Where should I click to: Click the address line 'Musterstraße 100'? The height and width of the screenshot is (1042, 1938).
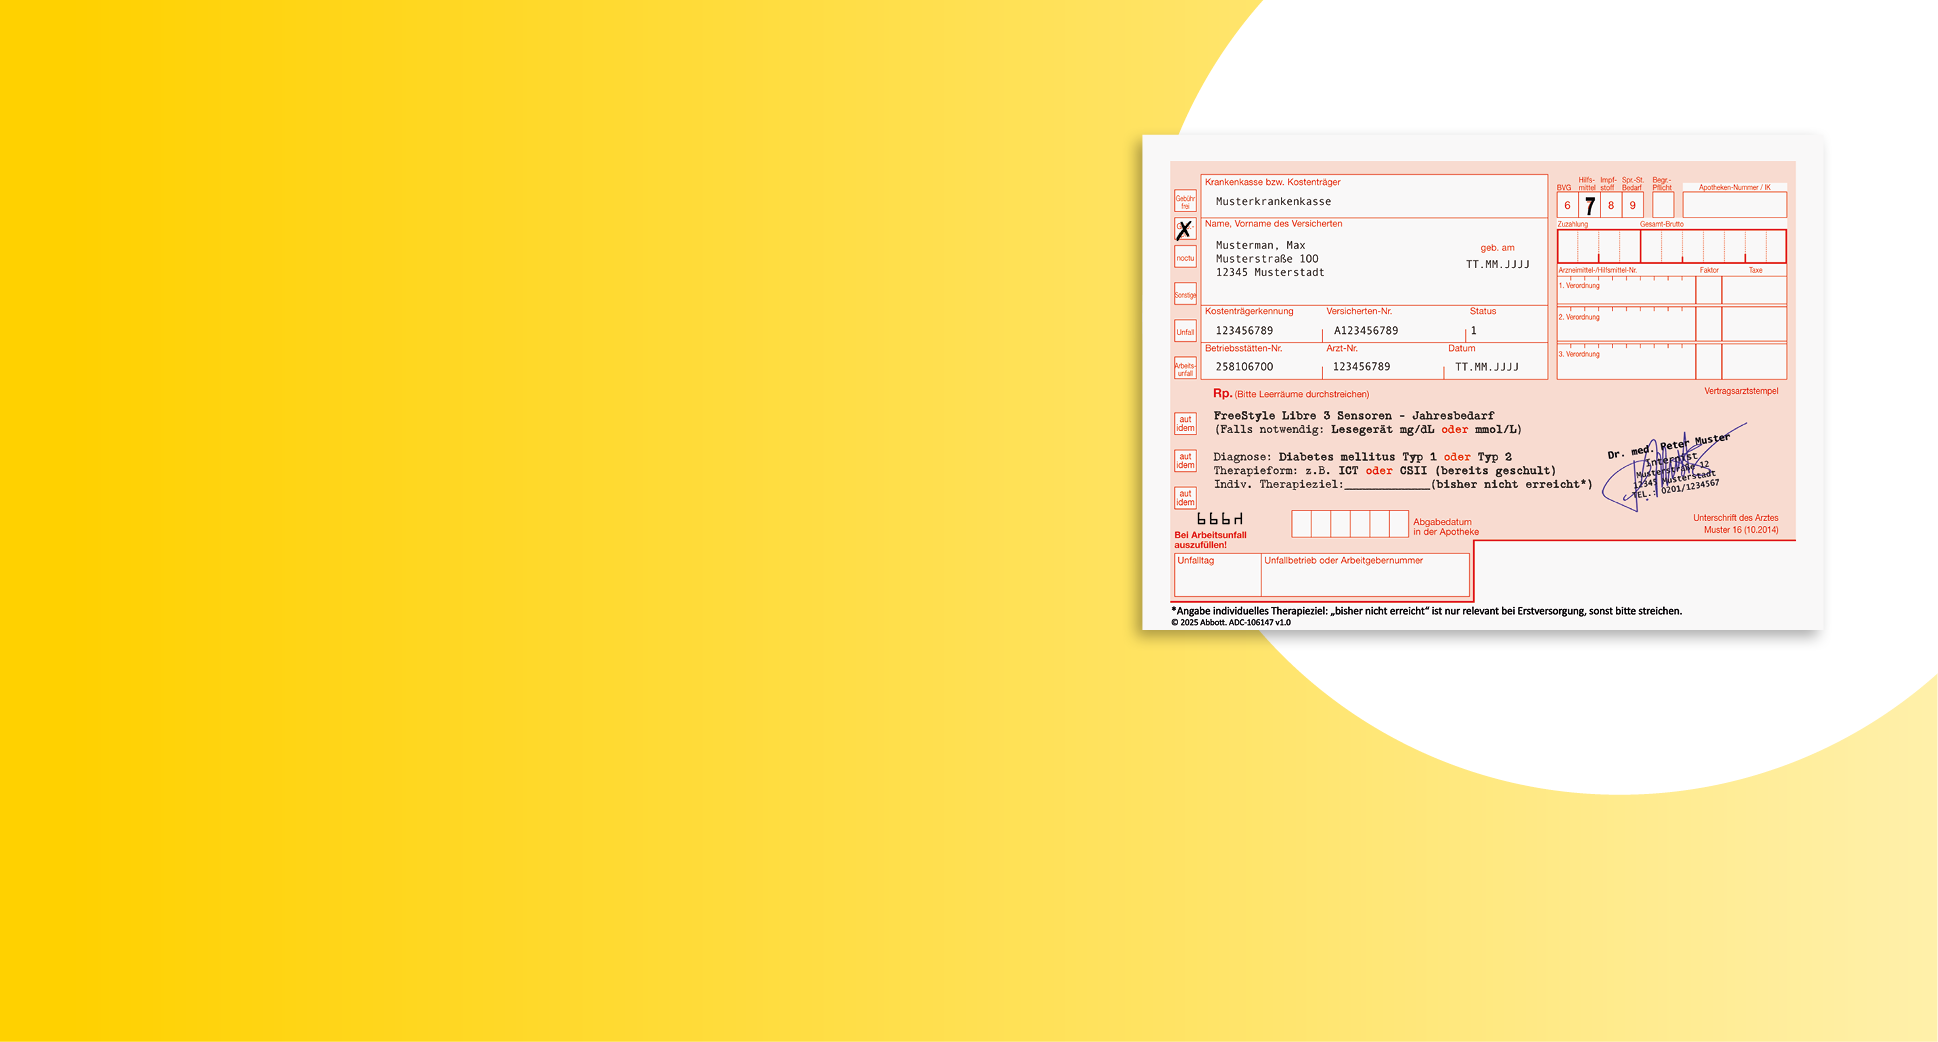click(x=1267, y=259)
